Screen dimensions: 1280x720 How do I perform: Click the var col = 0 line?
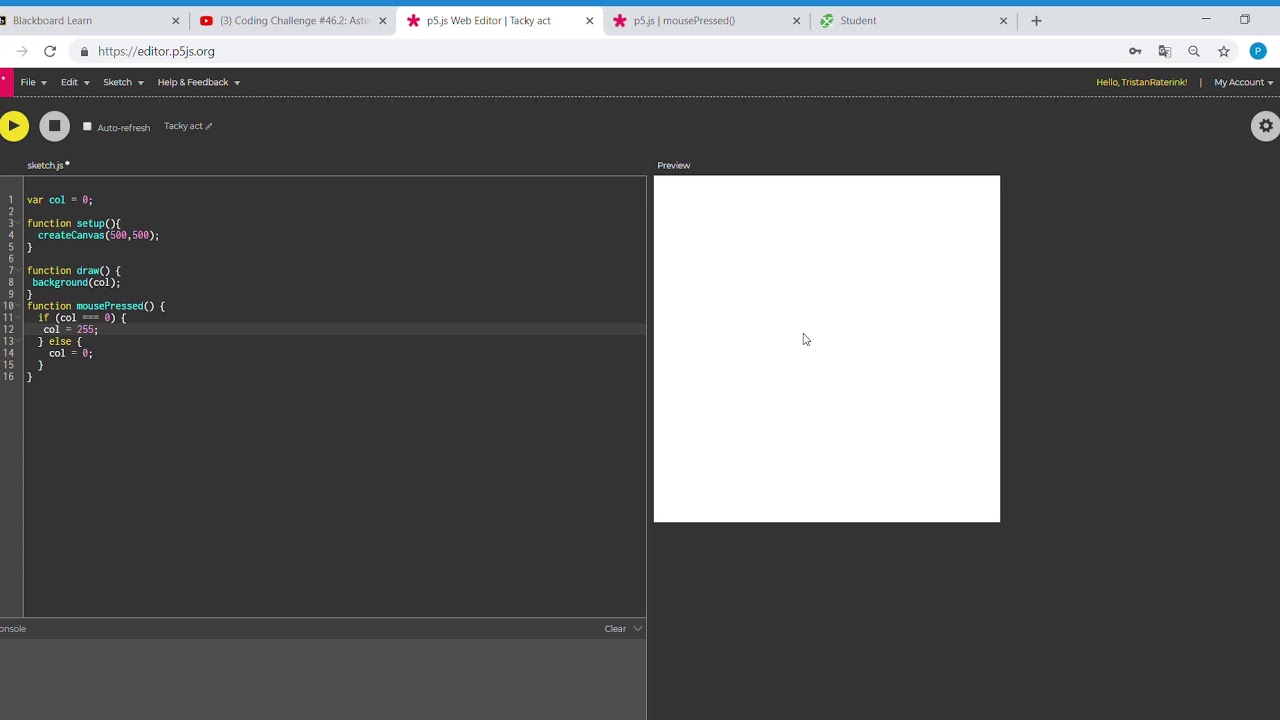coord(60,200)
